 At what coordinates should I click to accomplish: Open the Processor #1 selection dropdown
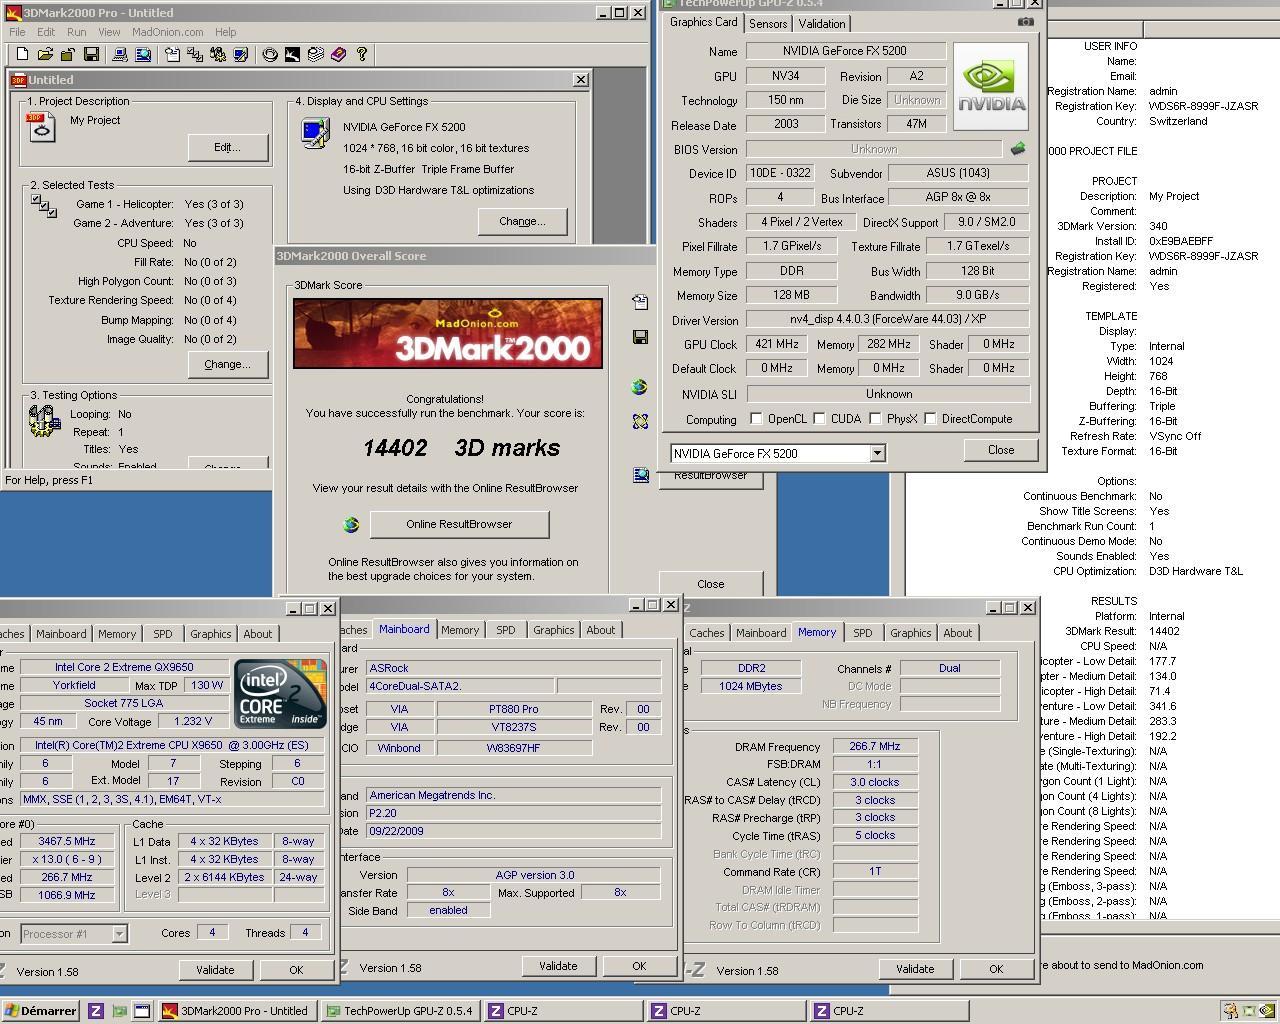click(x=119, y=934)
